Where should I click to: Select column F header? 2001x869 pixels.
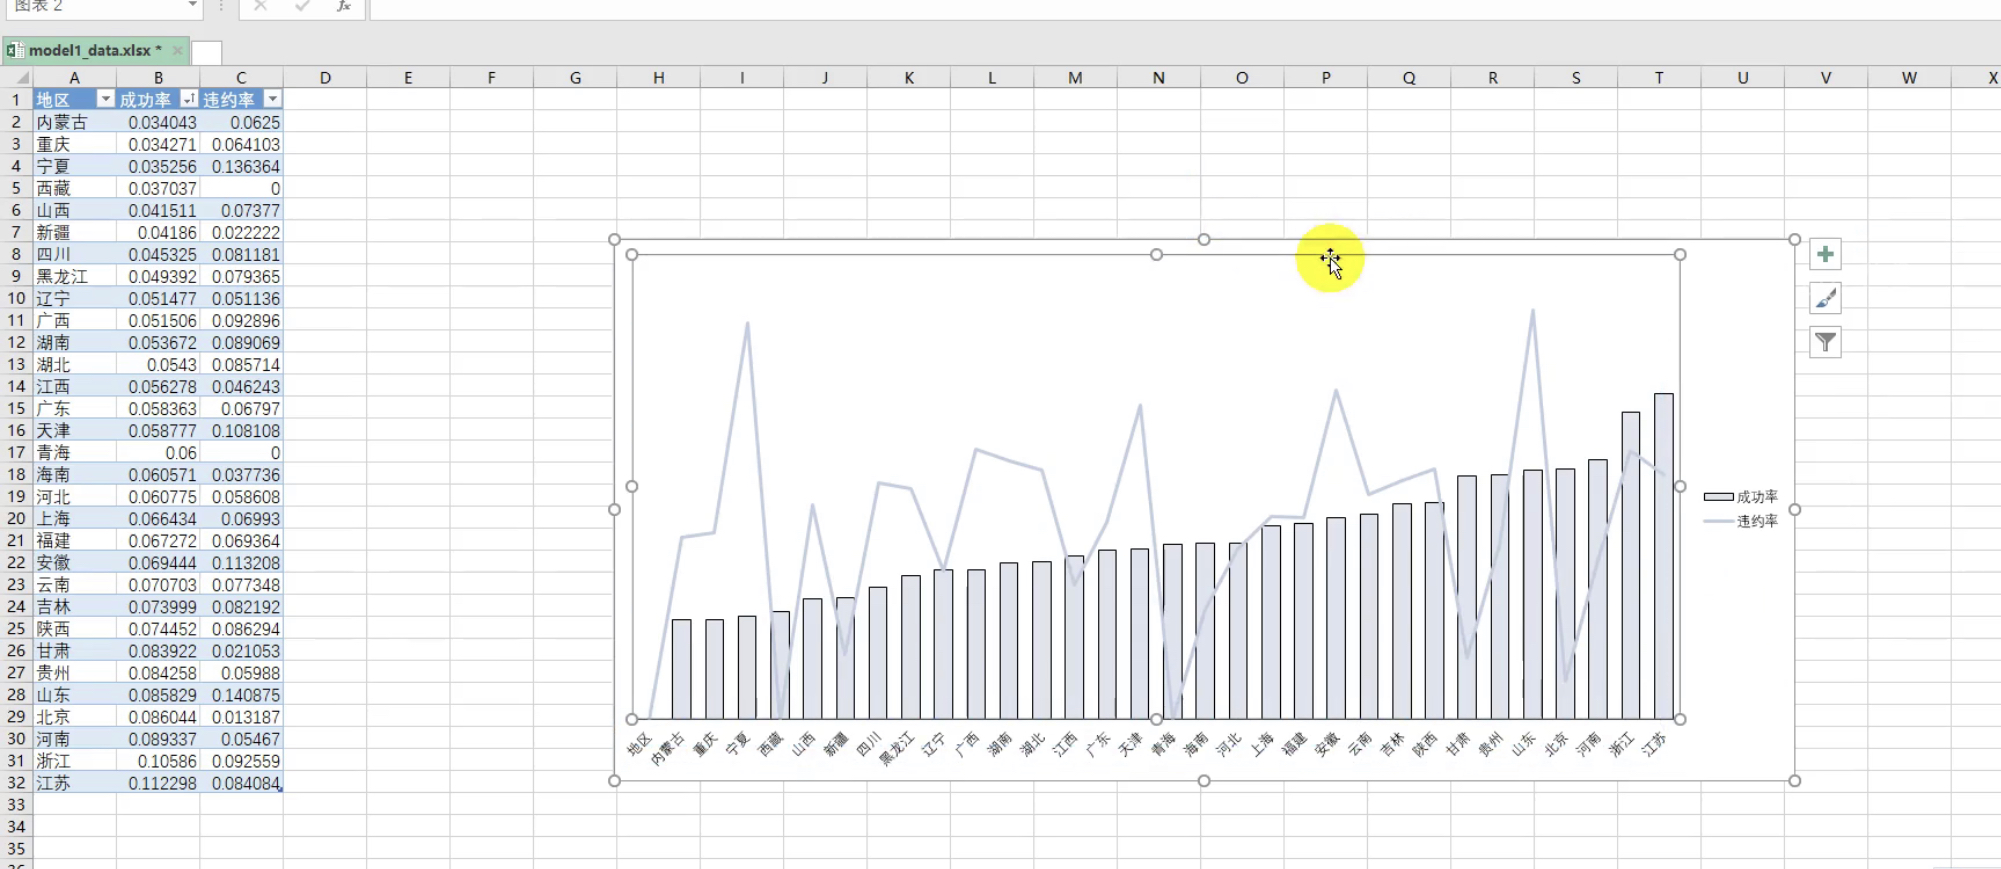click(491, 77)
